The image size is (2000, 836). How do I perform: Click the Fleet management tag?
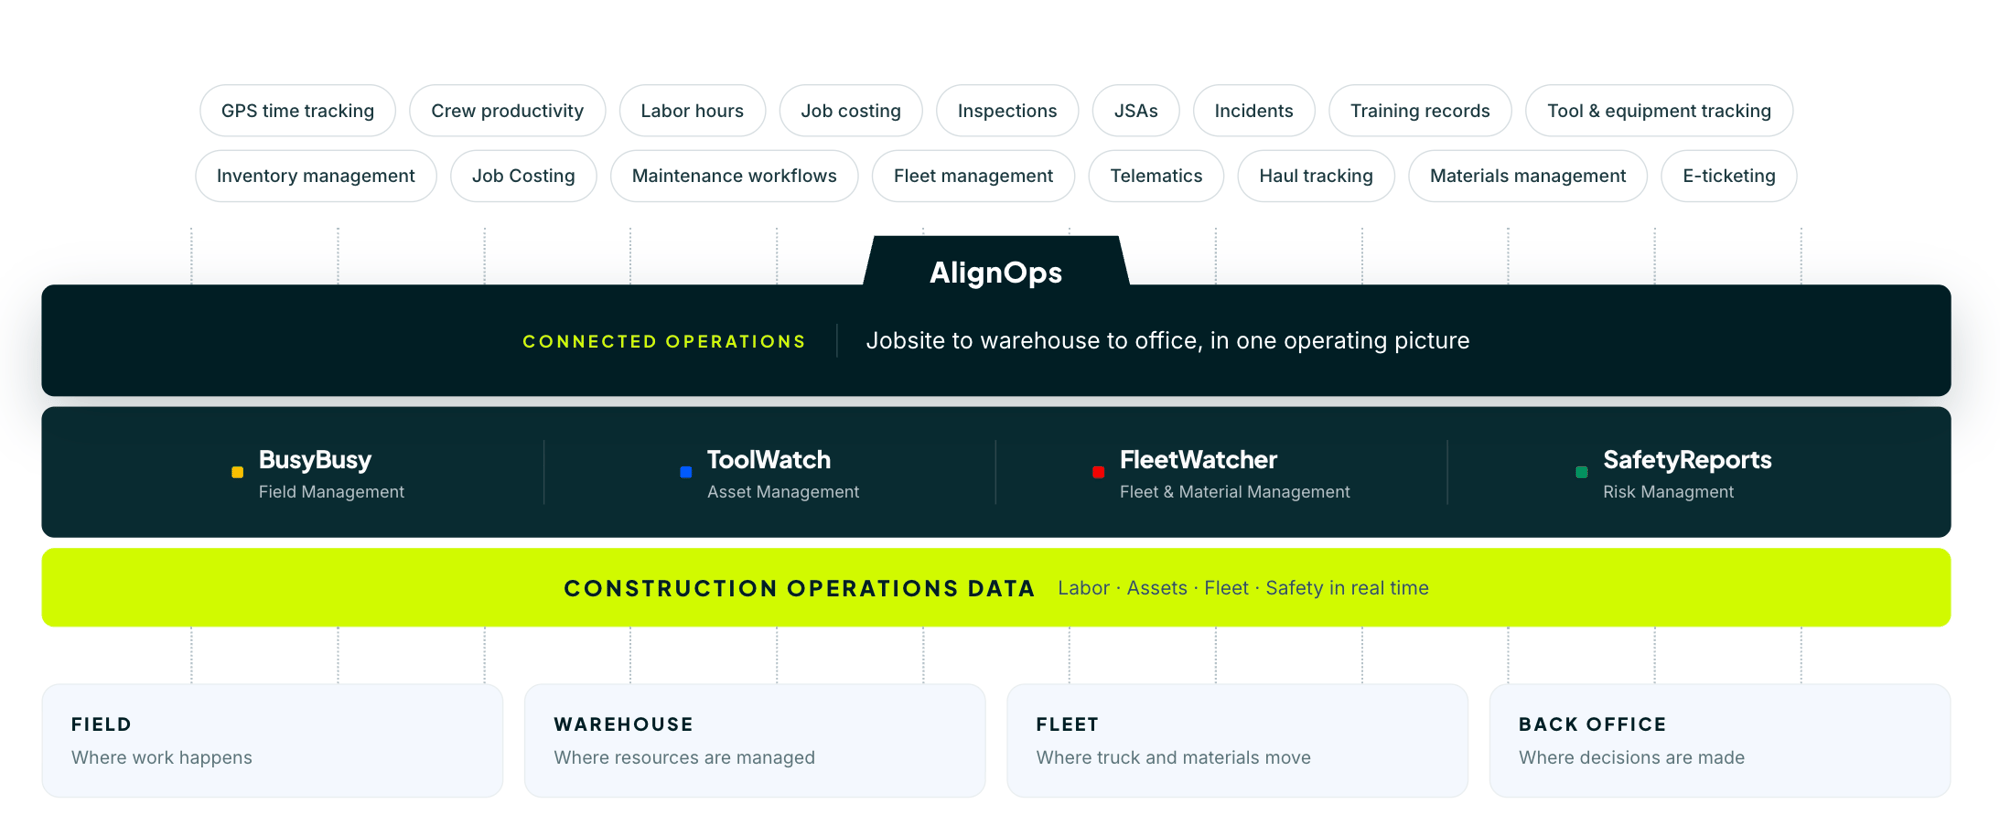pyautogui.click(x=973, y=176)
